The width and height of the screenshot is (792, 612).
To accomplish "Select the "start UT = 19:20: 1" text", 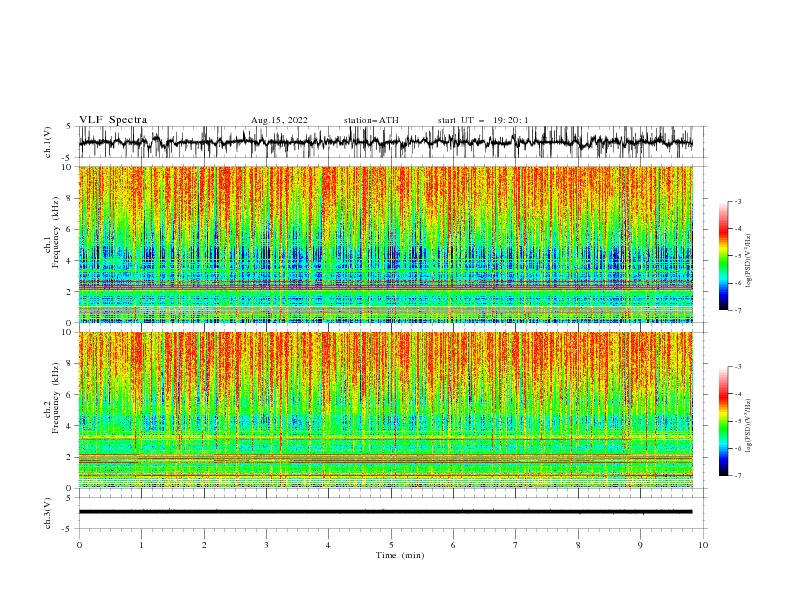I will pyautogui.click(x=483, y=120).
